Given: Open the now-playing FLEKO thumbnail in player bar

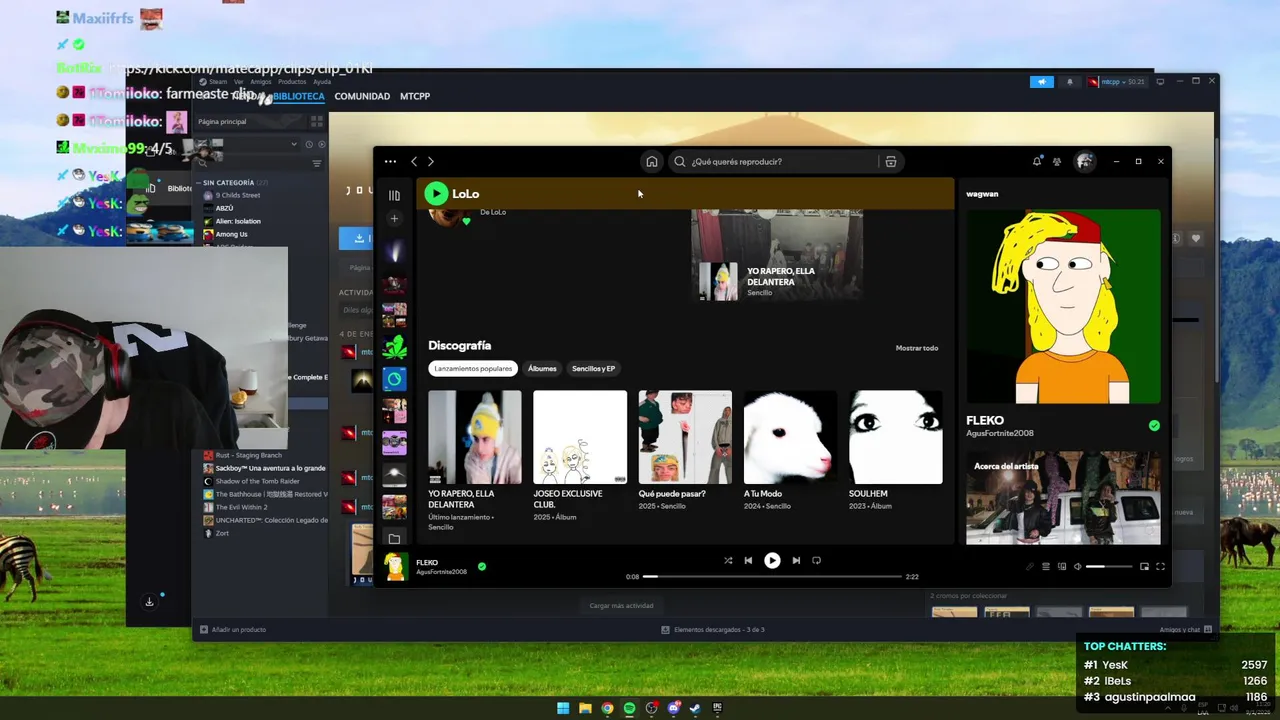Looking at the screenshot, I should click(x=396, y=566).
